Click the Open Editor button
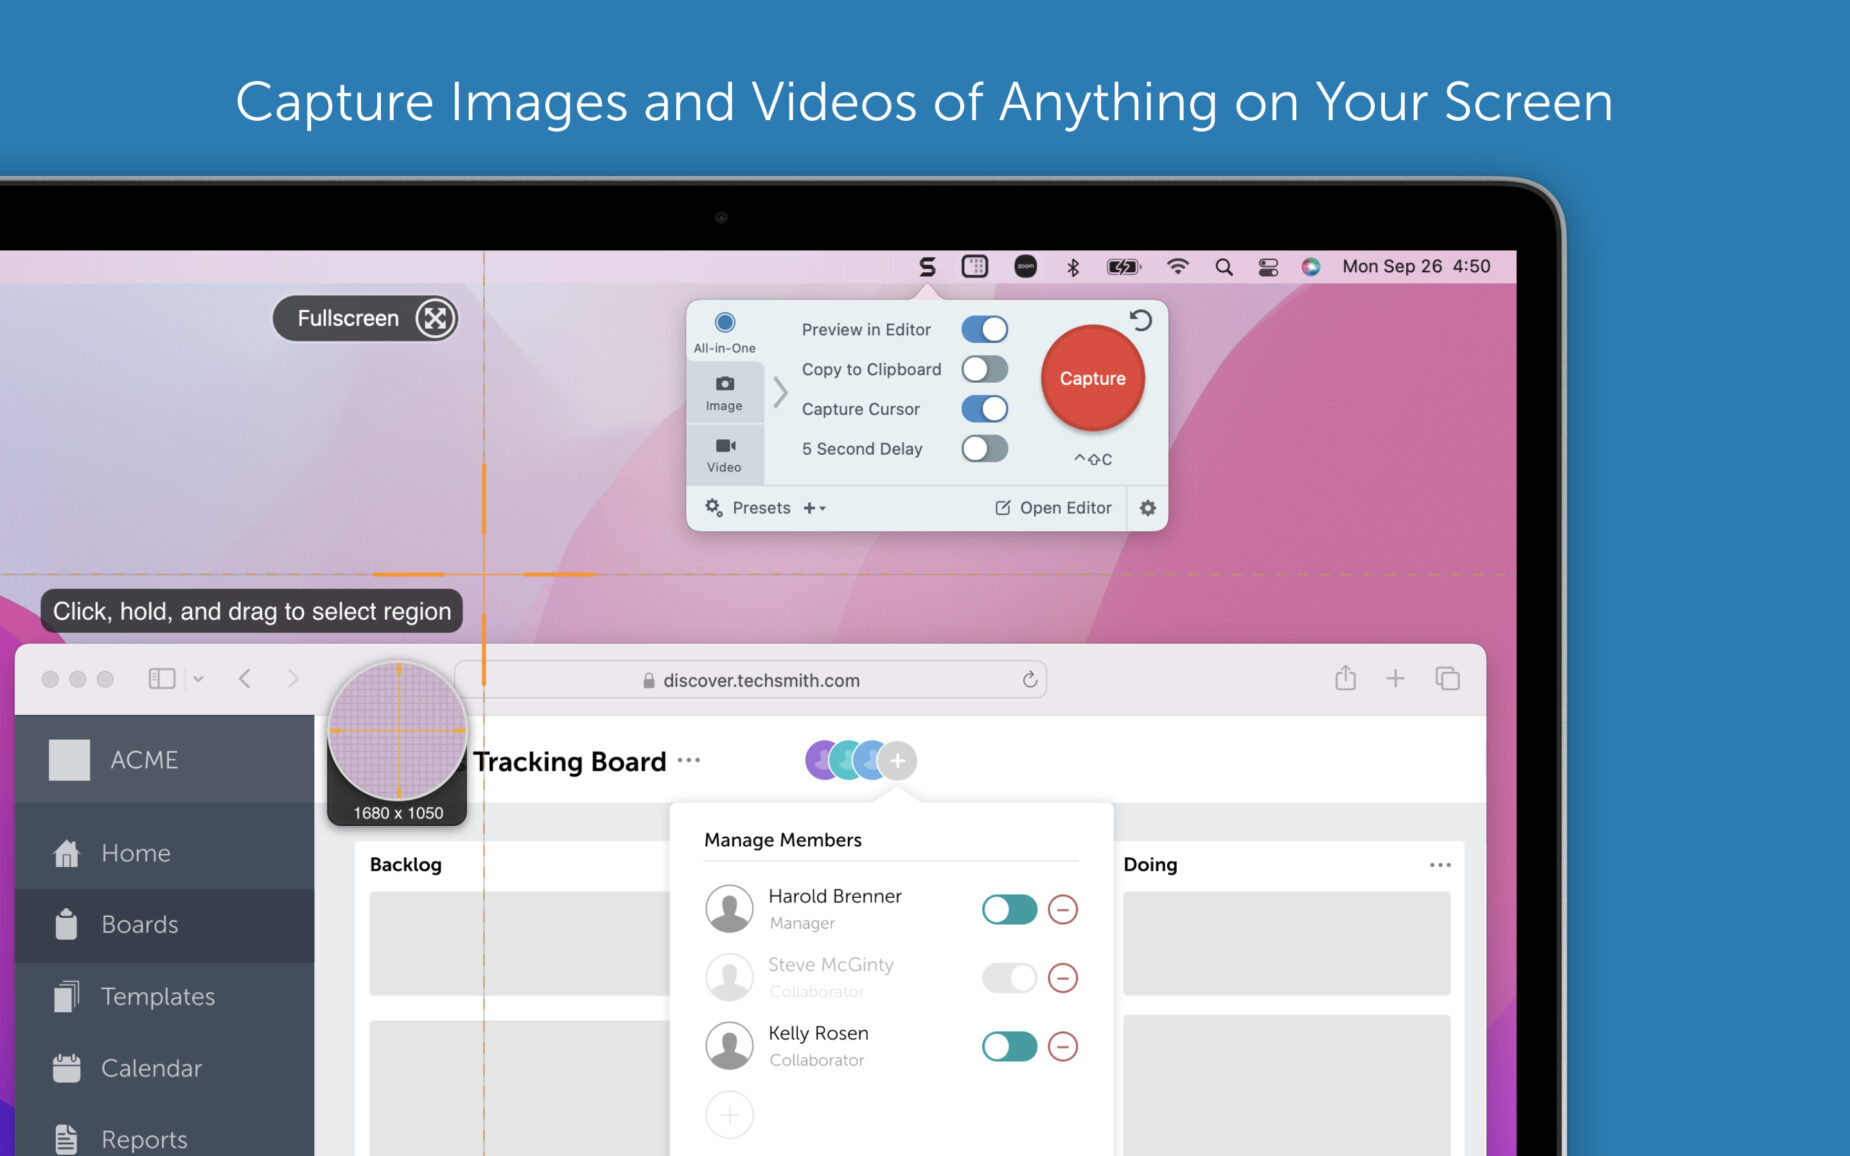Screen dimensions: 1850x1156 tap(1053, 508)
